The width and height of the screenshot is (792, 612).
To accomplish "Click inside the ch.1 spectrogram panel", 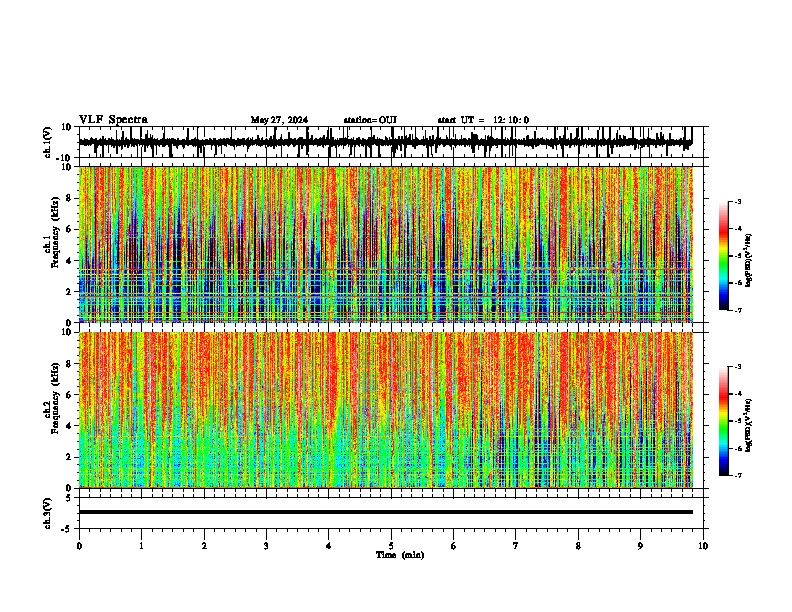I will 386,244.
